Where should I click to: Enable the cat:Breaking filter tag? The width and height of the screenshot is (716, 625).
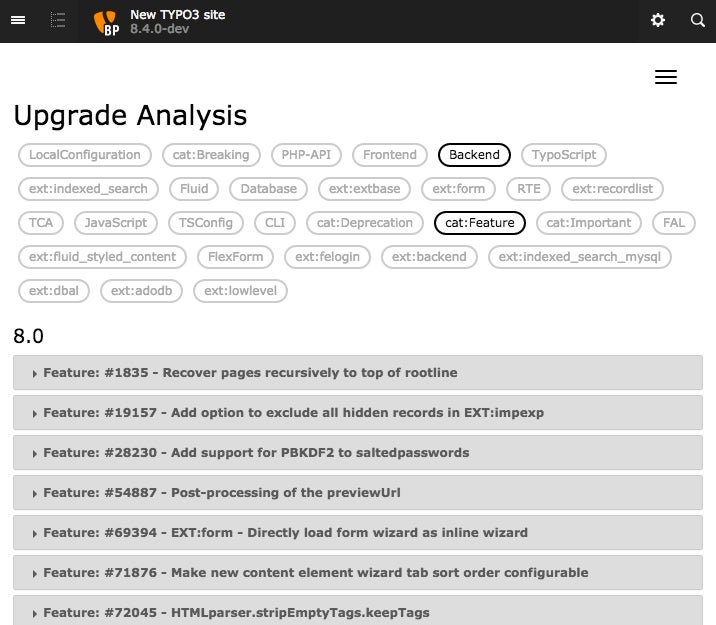tap(211, 155)
